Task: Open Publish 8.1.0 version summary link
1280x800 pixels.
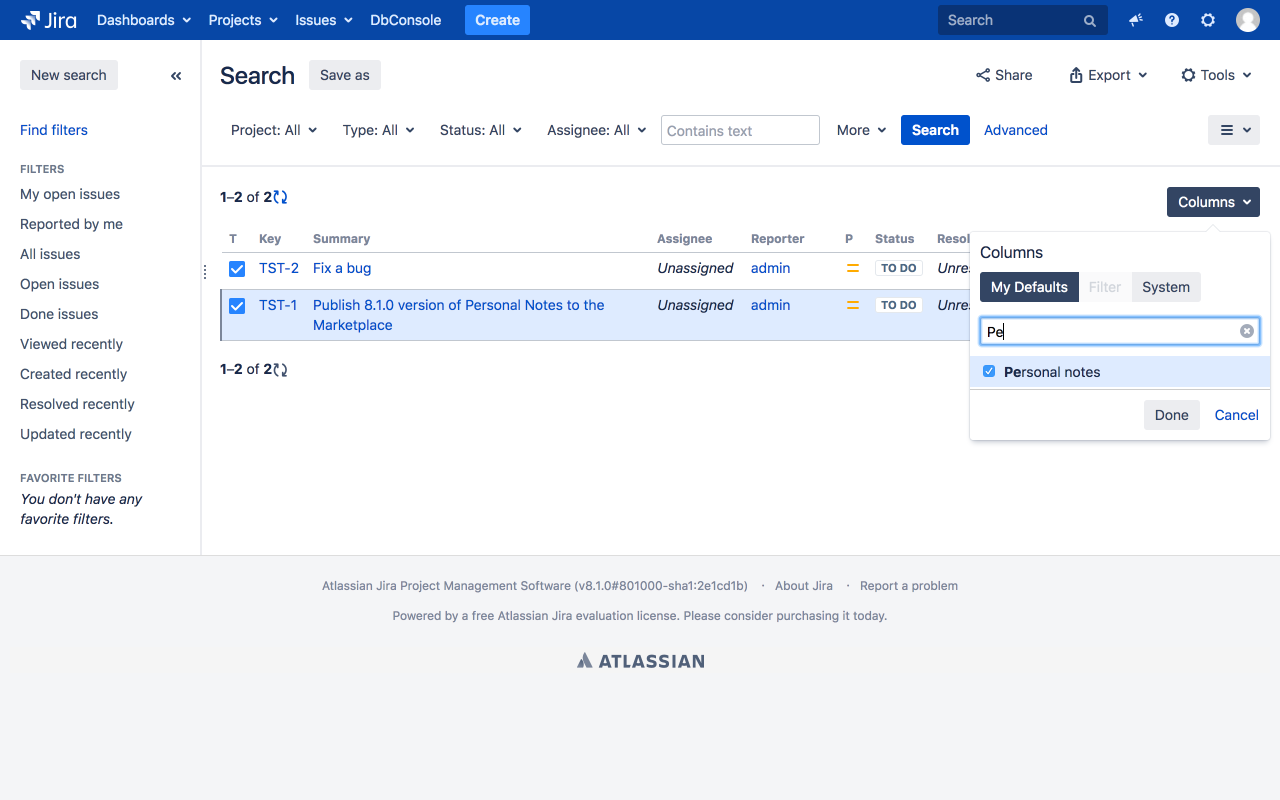Action: click(x=459, y=315)
